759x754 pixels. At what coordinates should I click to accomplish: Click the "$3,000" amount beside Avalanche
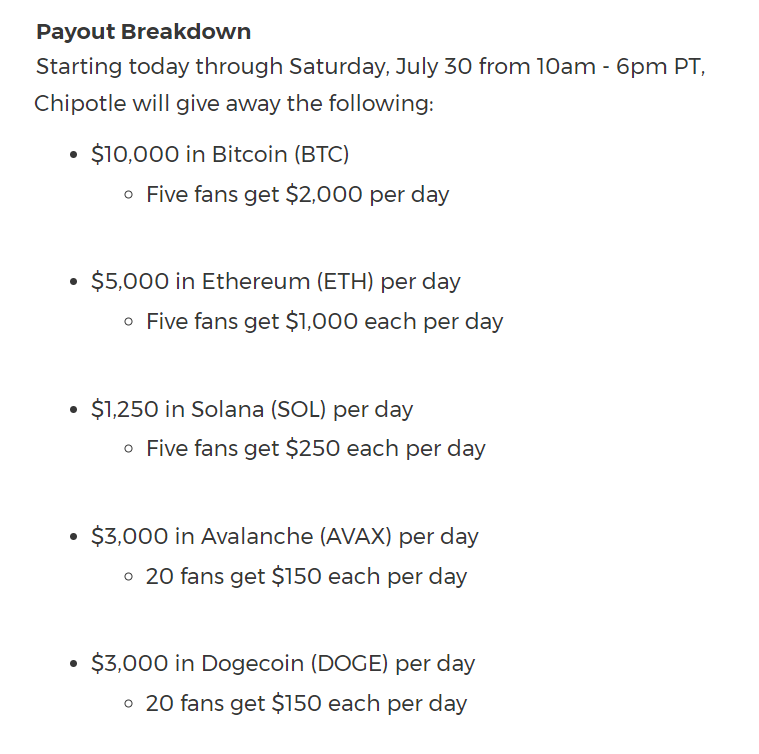(129, 537)
